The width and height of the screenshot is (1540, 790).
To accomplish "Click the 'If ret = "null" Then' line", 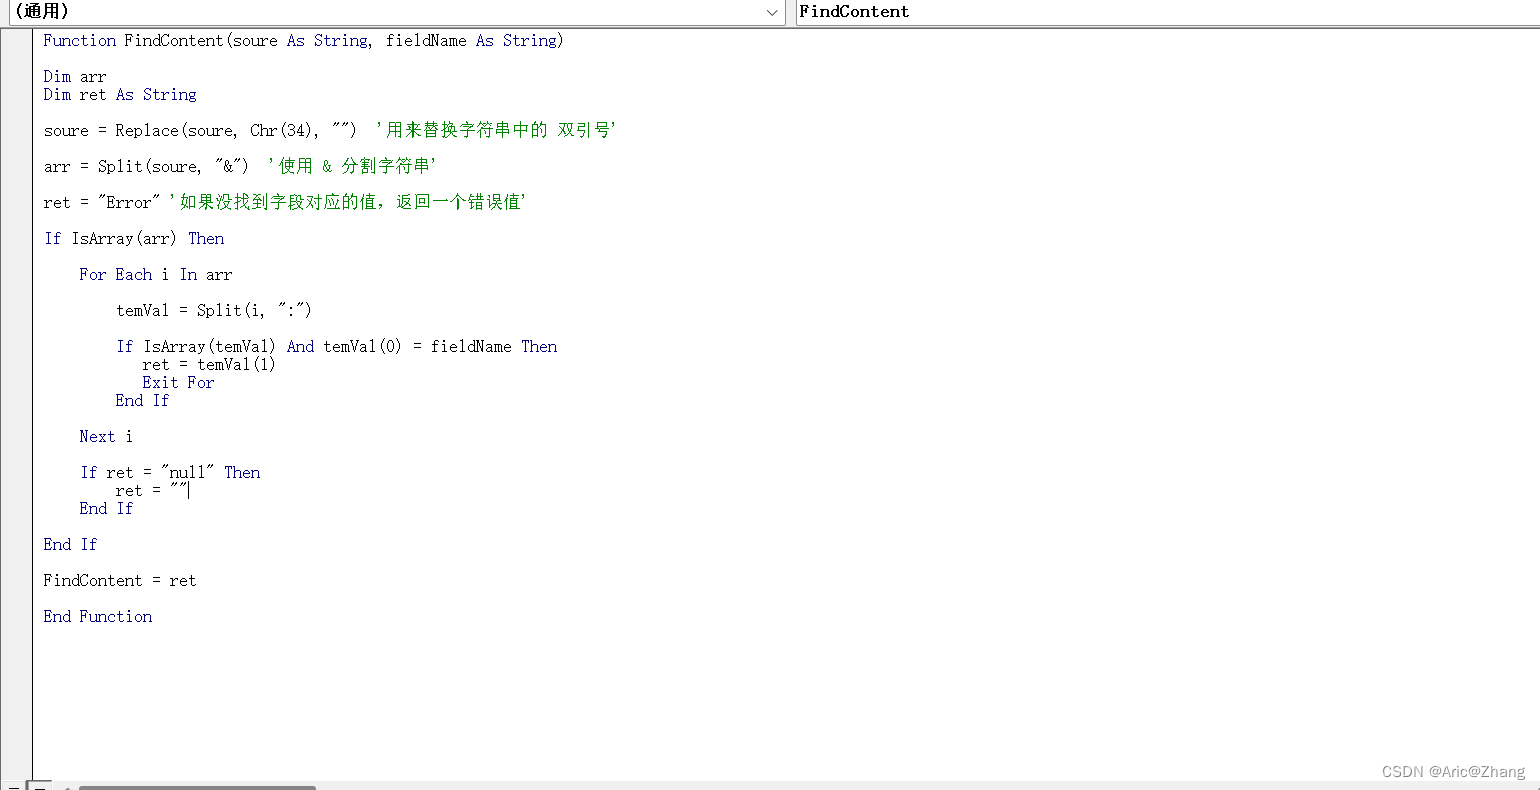I will (170, 472).
